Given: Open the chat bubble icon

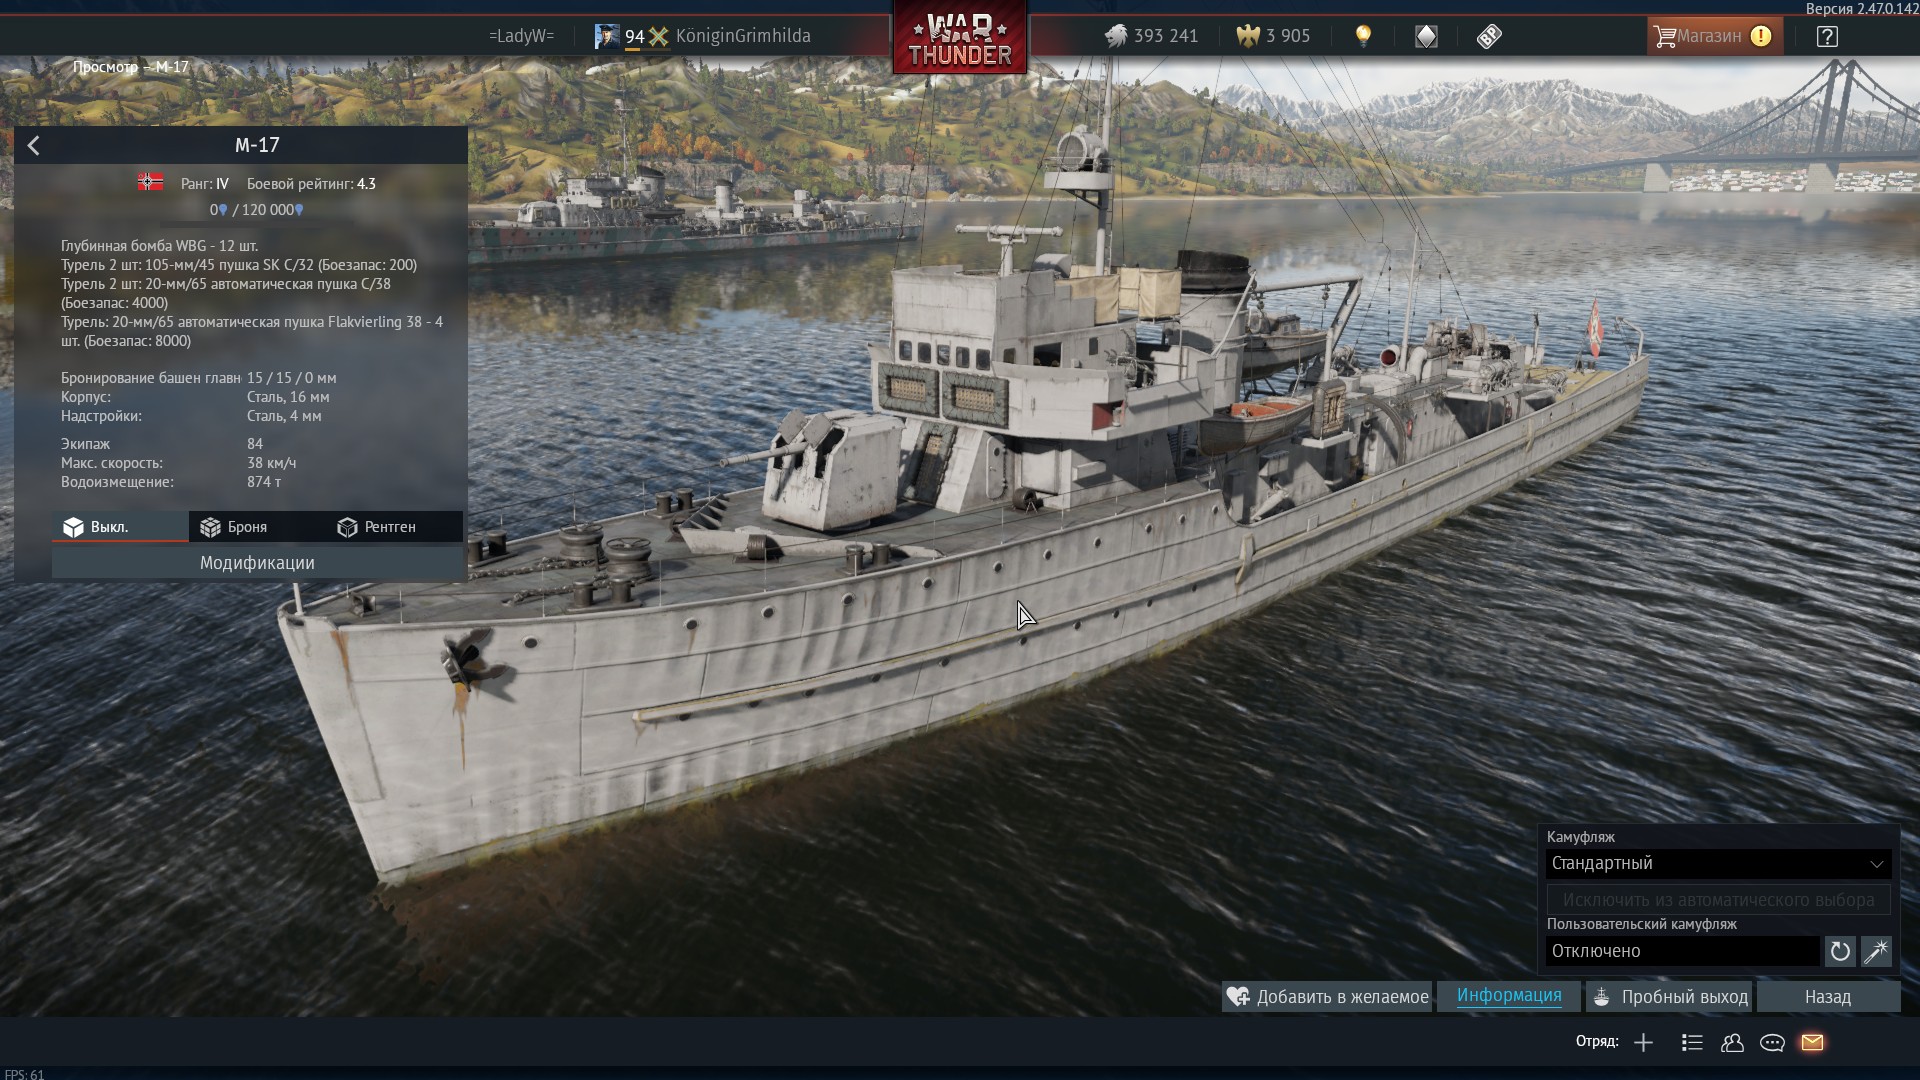Looking at the screenshot, I should (x=1772, y=1043).
